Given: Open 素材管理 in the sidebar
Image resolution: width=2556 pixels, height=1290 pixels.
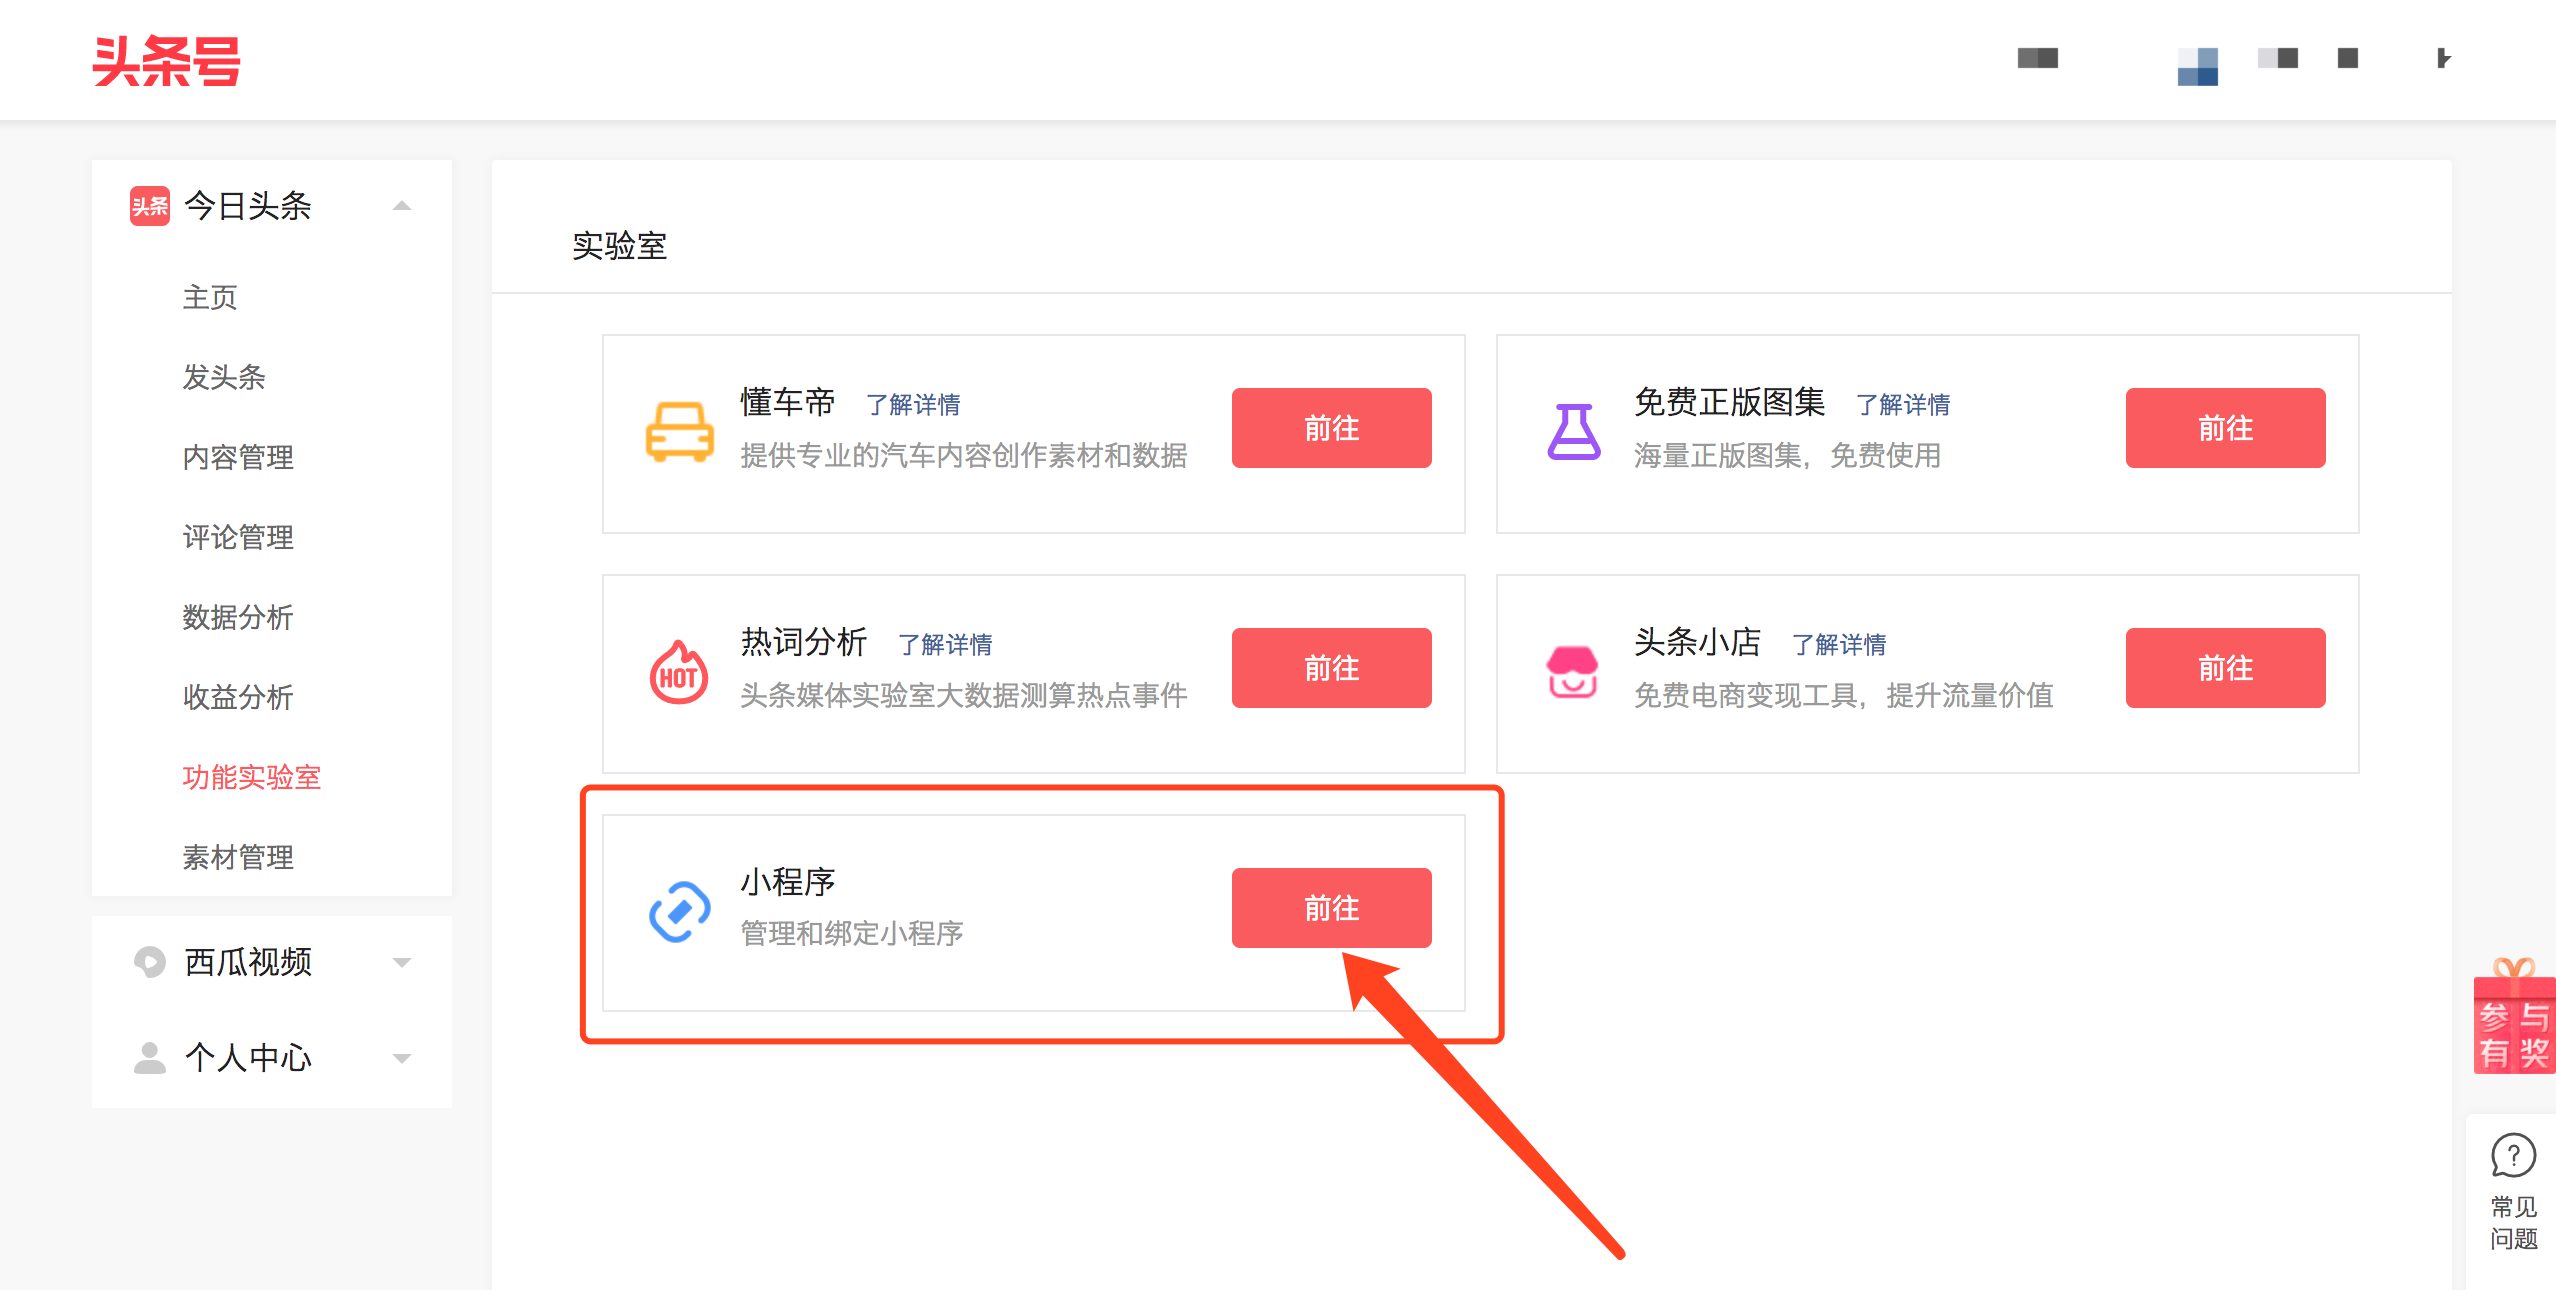Looking at the screenshot, I should tap(238, 857).
